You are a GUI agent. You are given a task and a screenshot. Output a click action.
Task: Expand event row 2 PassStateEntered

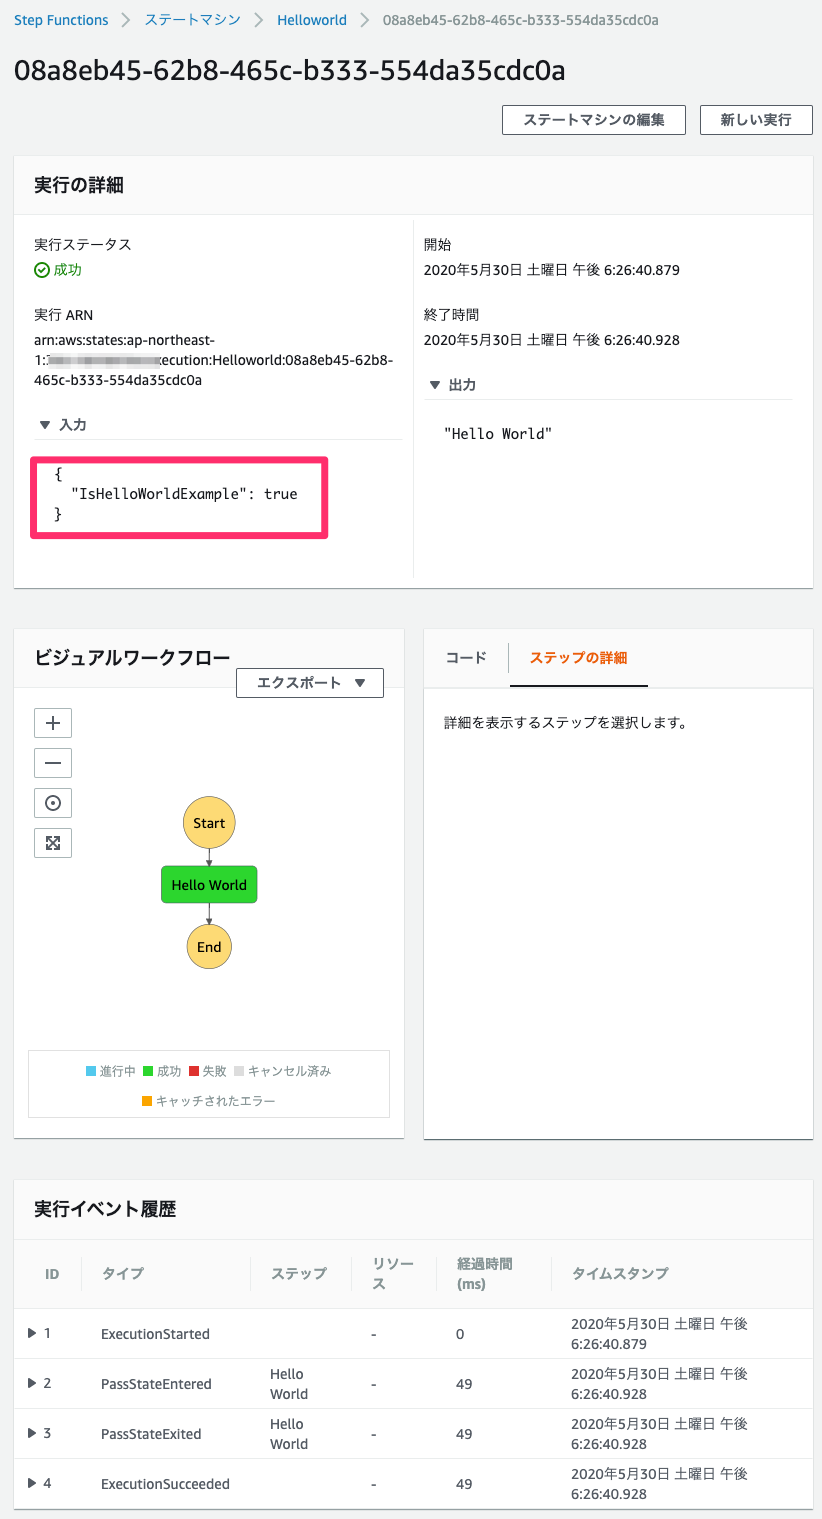pyautogui.click(x=32, y=1383)
